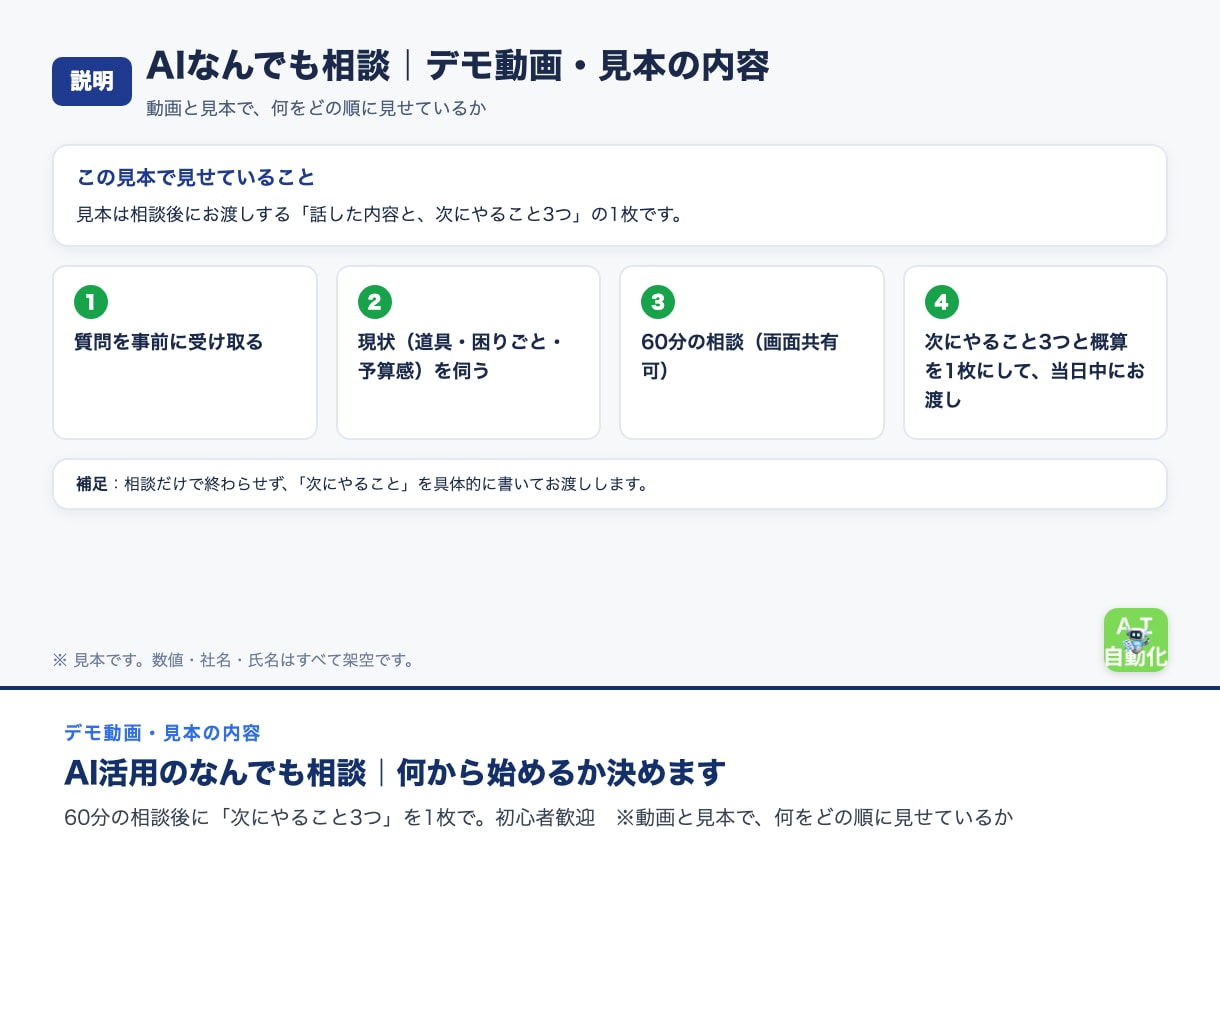The width and height of the screenshot is (1220, 1016).
Task: Click the subtitle 動画と見本で、何をどの順に見せているか
Action: (x=316, y=108)
